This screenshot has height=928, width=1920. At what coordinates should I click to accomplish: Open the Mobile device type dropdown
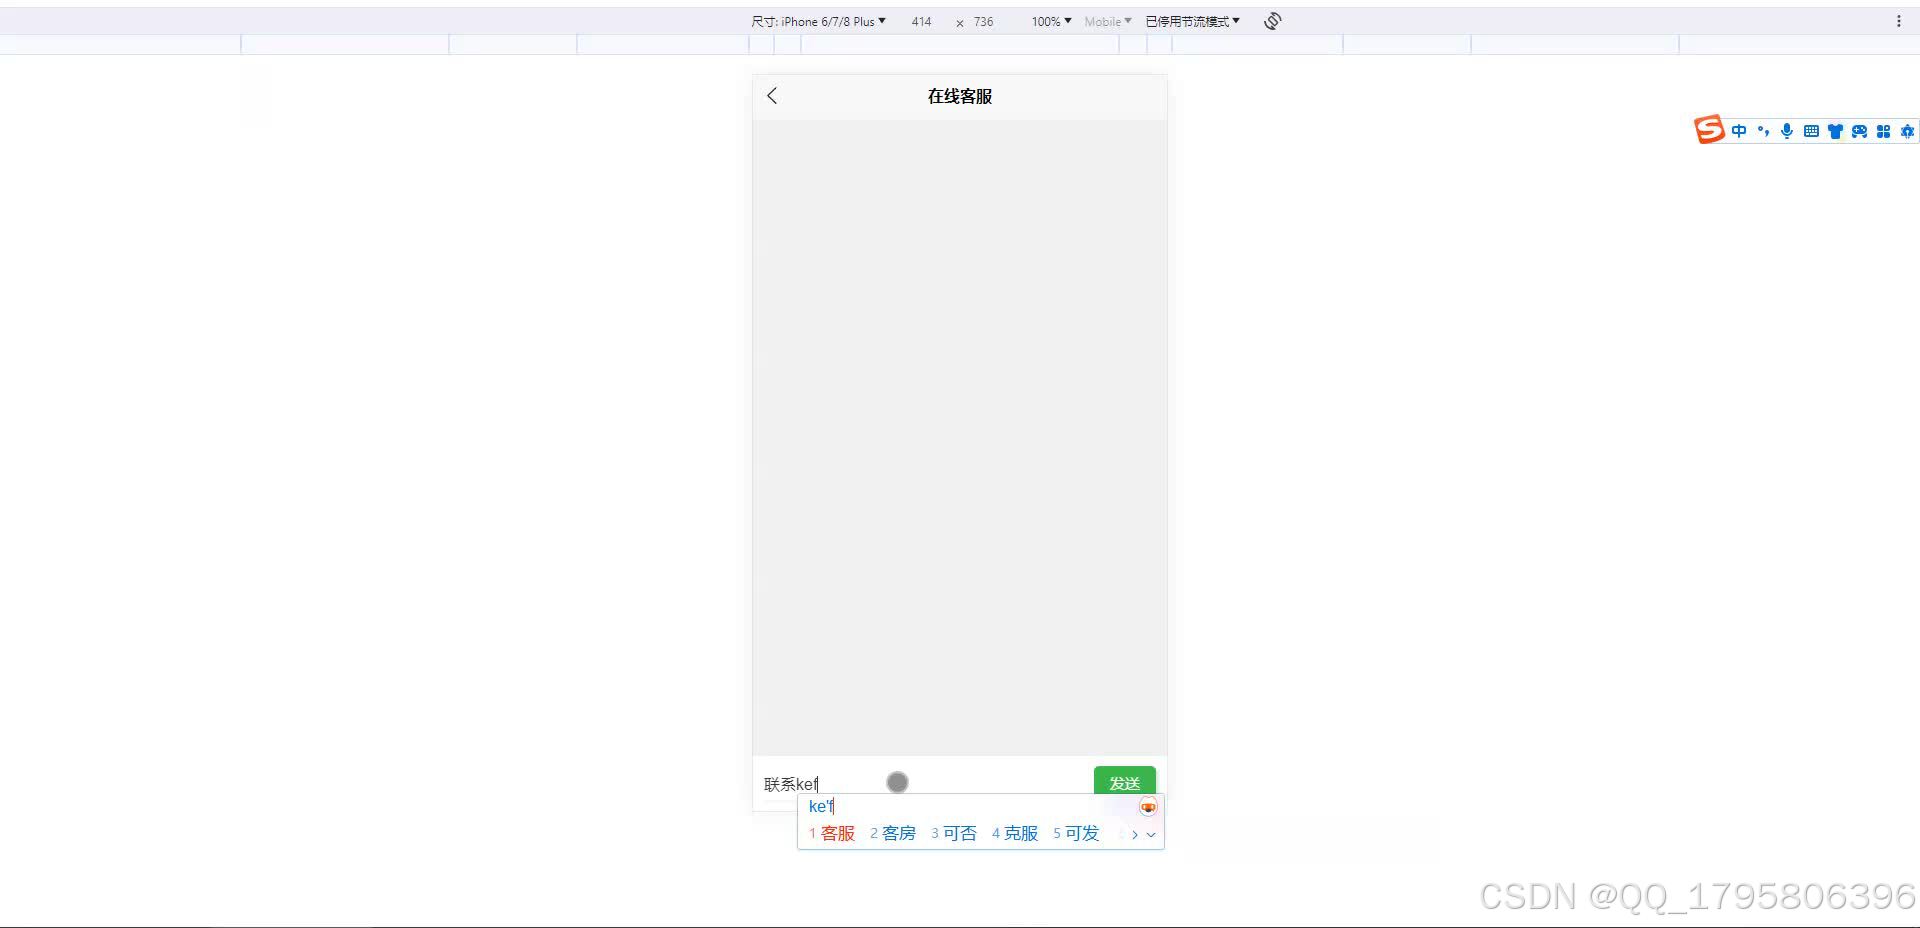[1107, 21]
